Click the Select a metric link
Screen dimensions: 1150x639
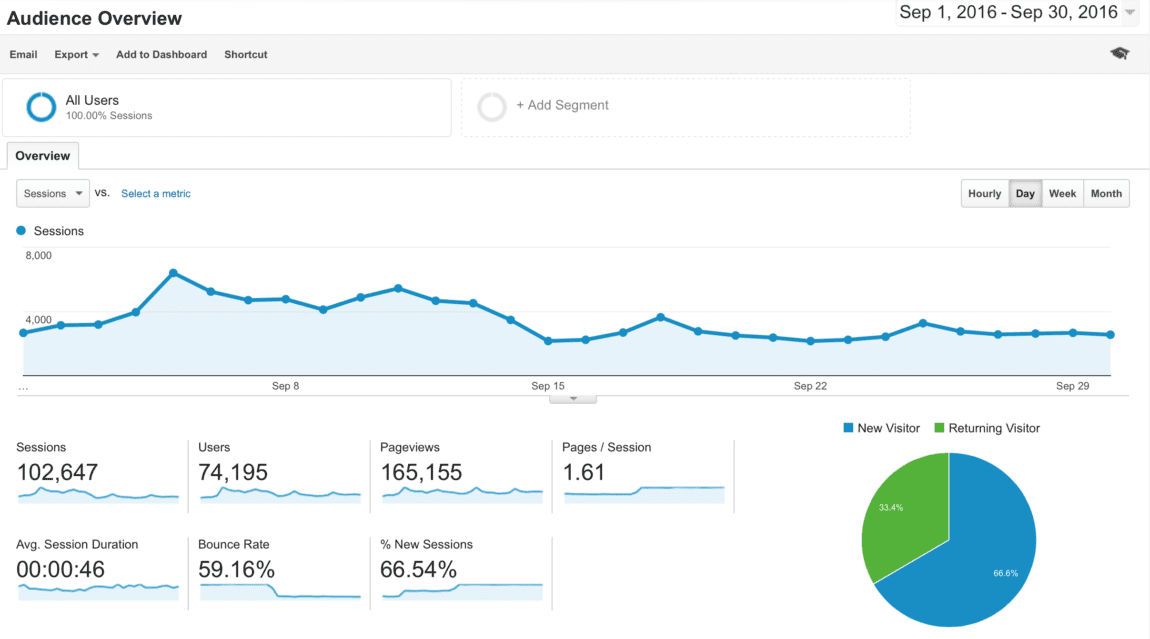tap(156, 194)
